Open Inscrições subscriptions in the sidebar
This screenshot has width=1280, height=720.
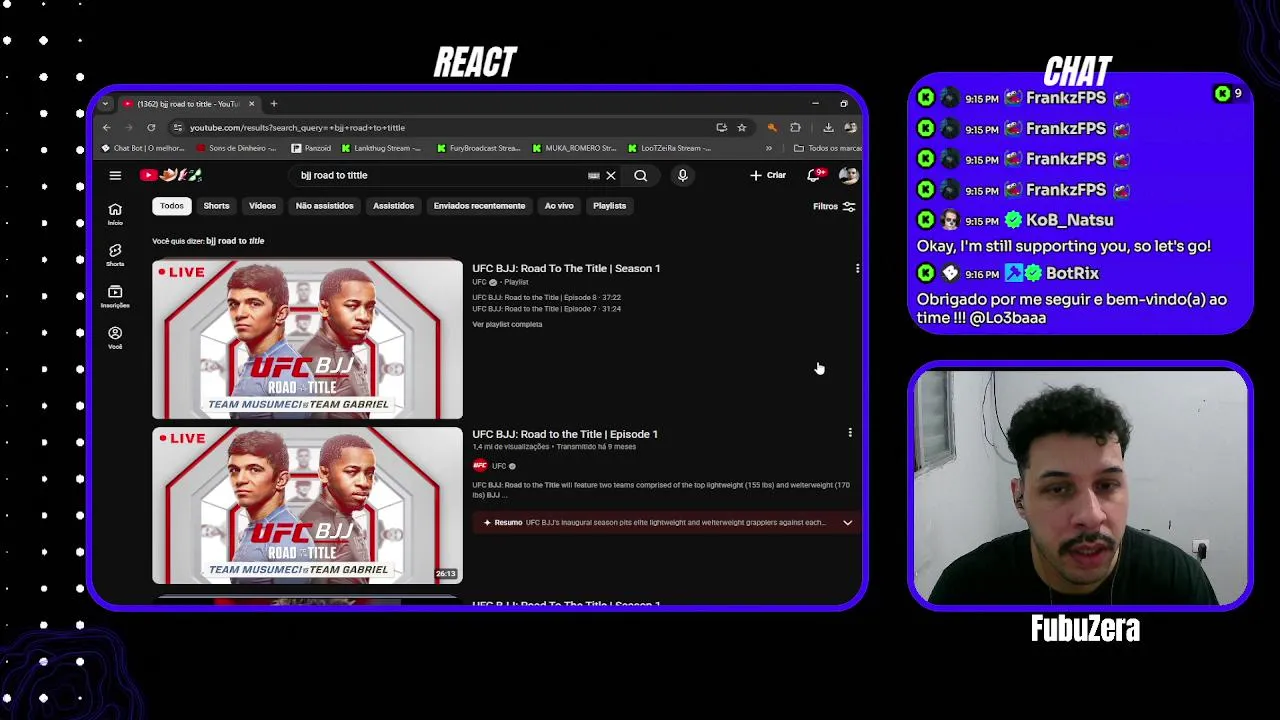click(x=115, y=296)
